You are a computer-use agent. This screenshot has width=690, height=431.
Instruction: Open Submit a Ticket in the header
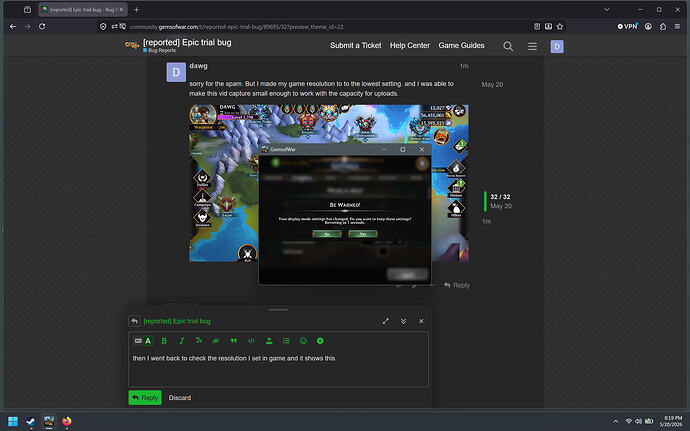[356, 45]
